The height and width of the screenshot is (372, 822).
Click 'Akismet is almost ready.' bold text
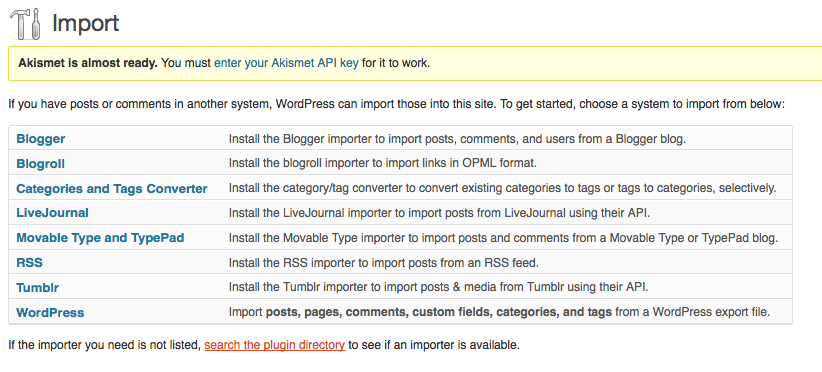click(x=88, y=63)
